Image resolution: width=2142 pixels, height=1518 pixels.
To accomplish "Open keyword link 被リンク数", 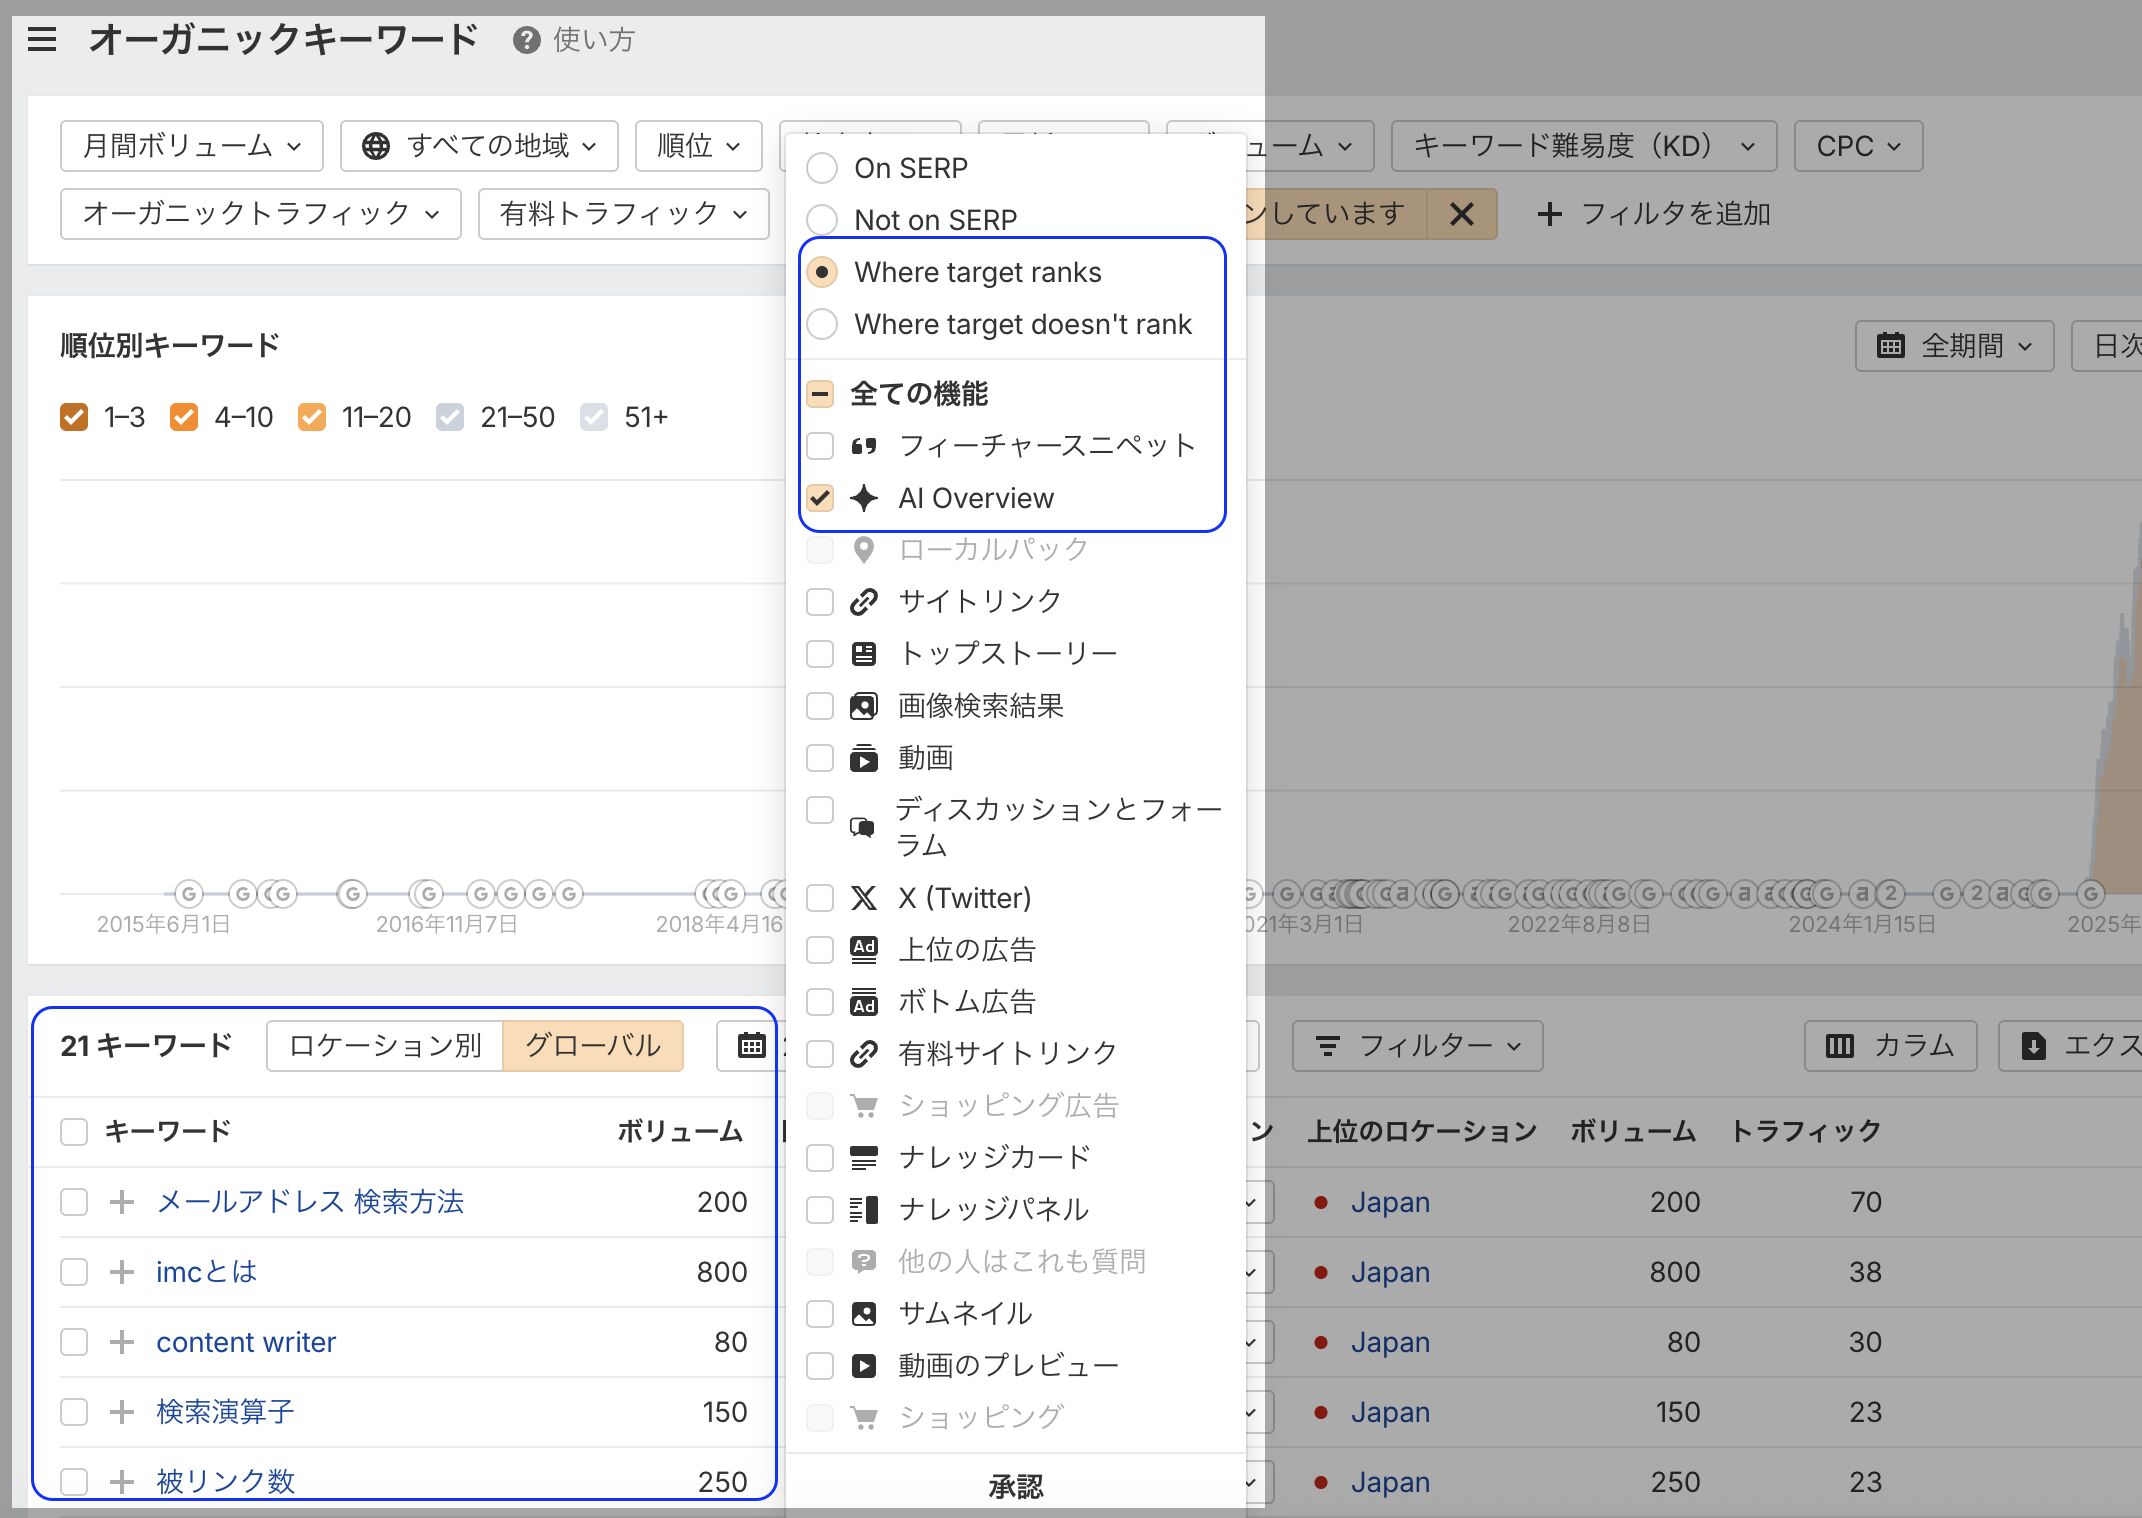I will 226,1481.
